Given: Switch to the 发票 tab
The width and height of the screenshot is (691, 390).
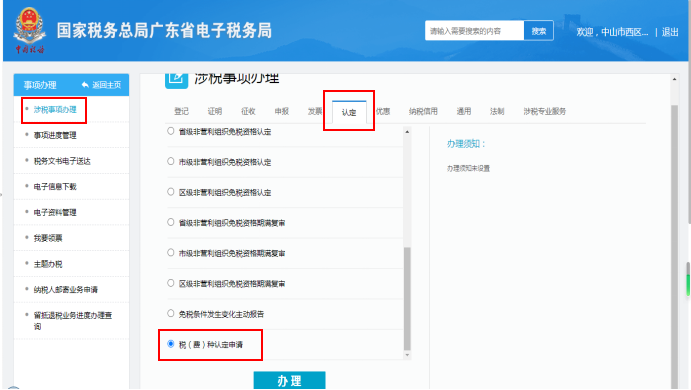Looking at the screenshot, I should point(315,111).
